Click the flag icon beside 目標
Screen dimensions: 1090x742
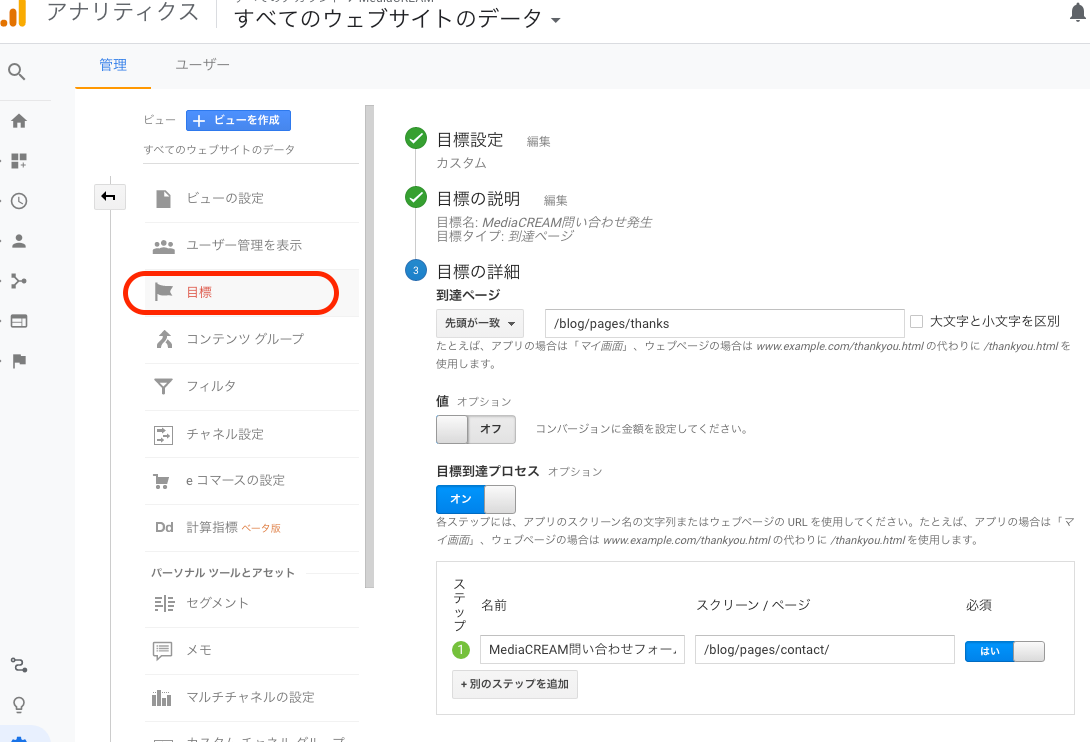[163, 292]
